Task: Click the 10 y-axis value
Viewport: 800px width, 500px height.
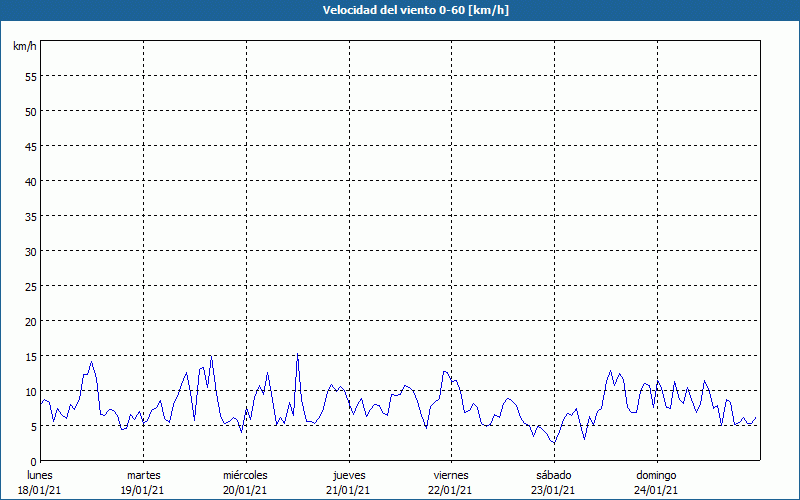Action: pos(31,391)
